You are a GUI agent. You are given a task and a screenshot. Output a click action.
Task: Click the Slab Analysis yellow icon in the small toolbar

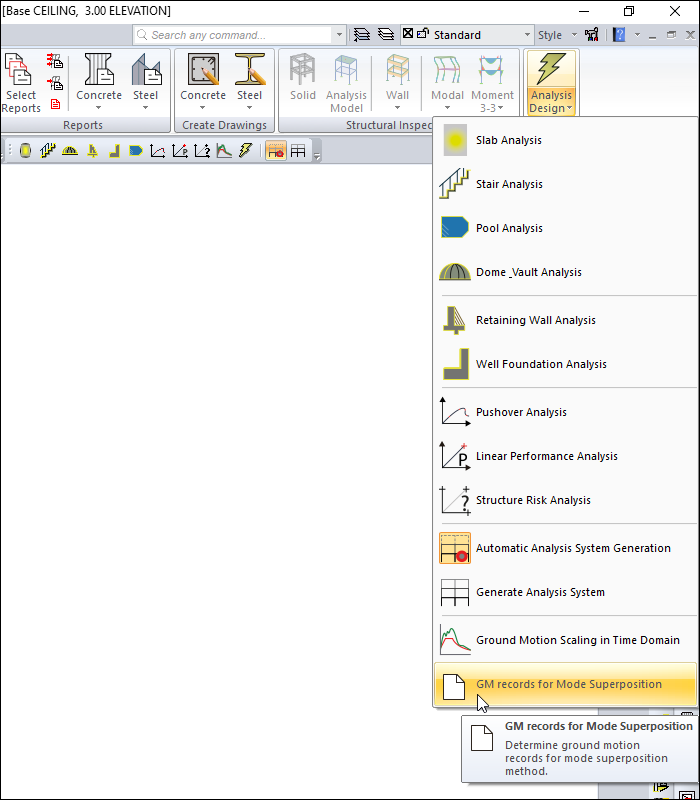[x=25, y=151]
